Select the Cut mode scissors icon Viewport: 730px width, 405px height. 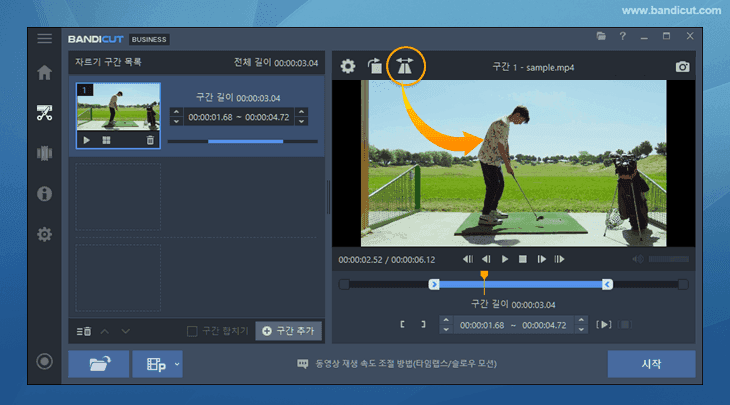45,113
